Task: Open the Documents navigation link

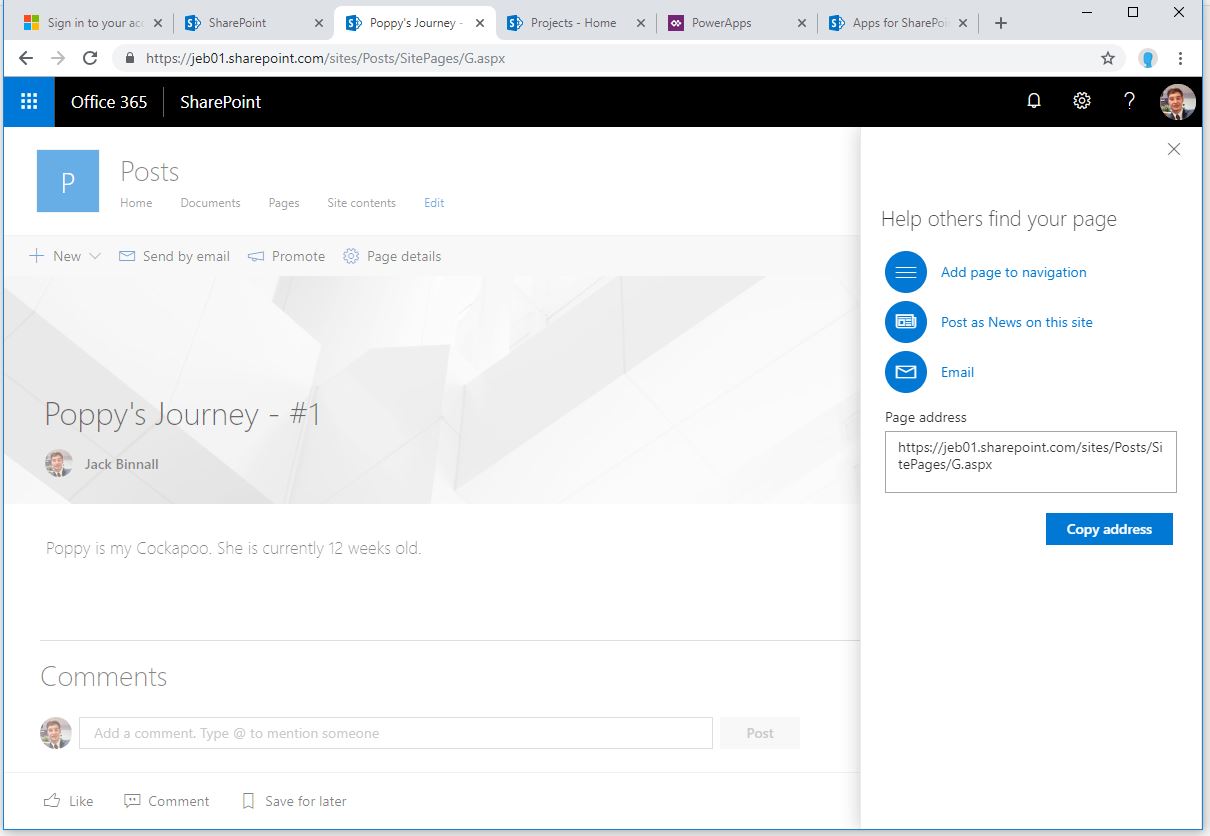Action: 210,203
